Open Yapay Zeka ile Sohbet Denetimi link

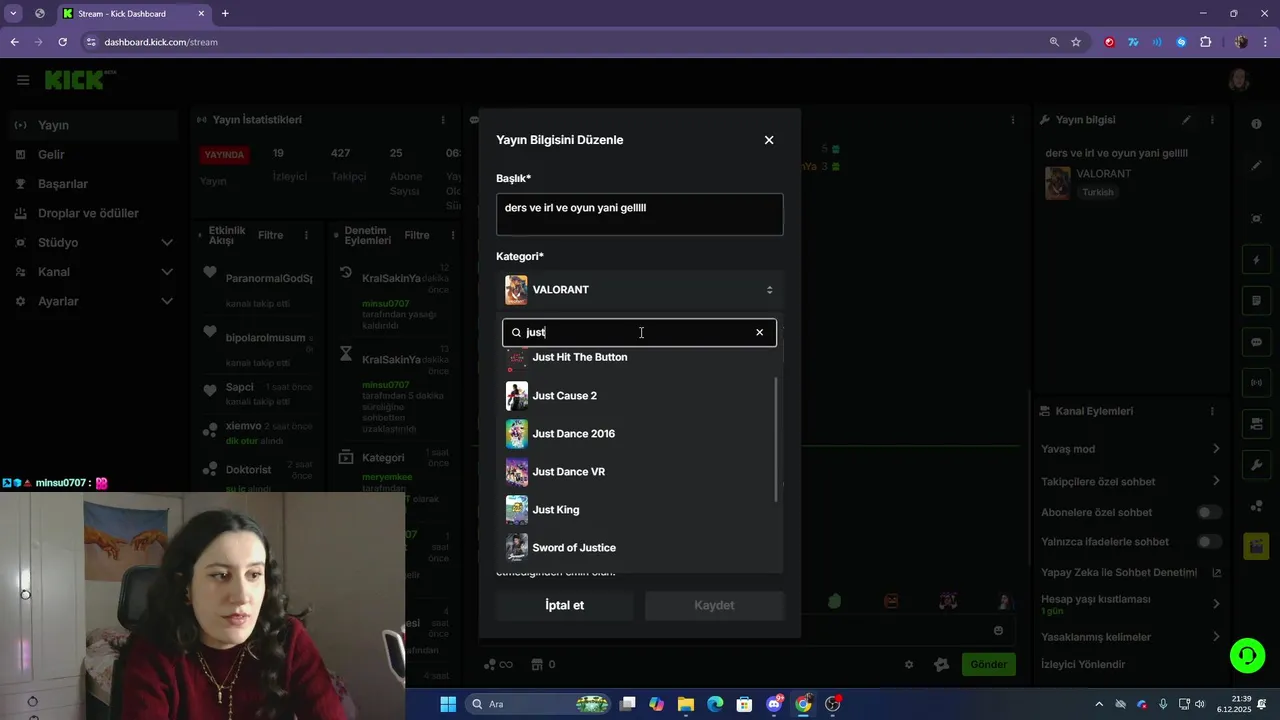coord(1130,573)
